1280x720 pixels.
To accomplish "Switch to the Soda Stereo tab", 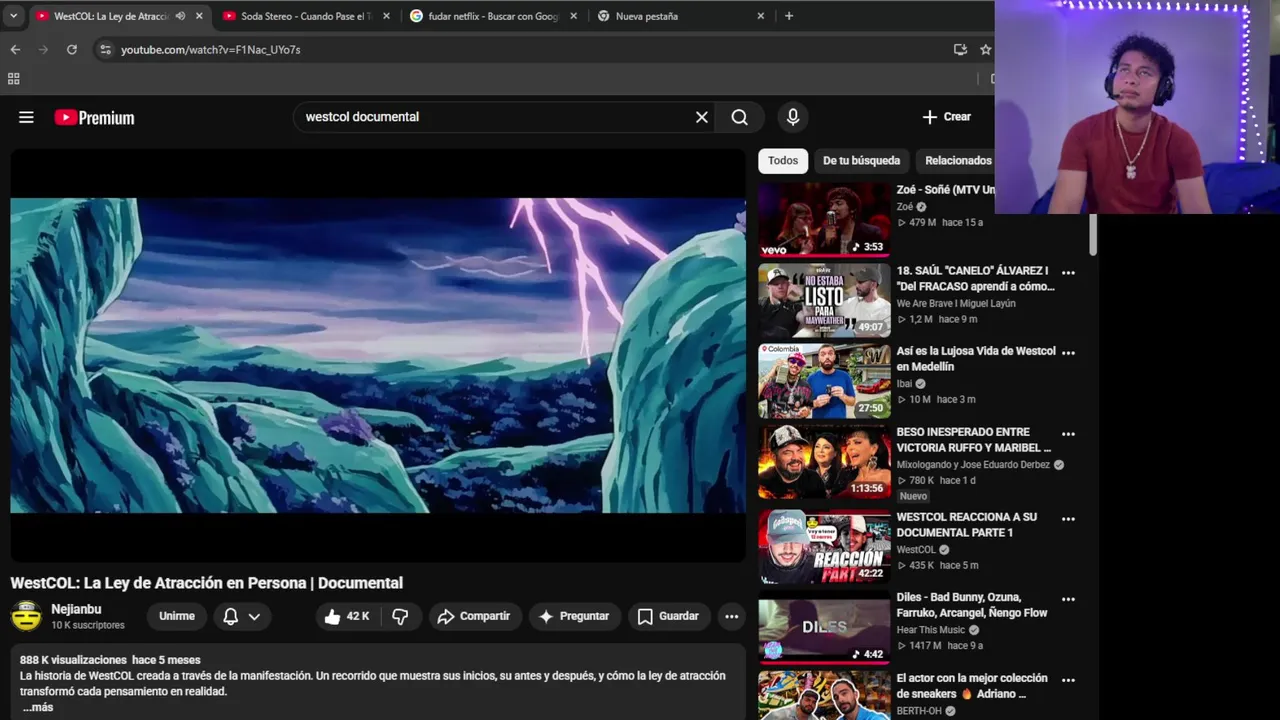I will 298,16.
